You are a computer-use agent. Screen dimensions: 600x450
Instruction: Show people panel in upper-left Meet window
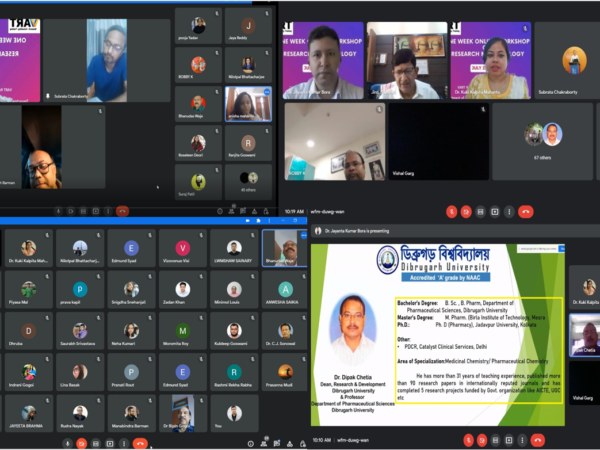pos(231,211)
